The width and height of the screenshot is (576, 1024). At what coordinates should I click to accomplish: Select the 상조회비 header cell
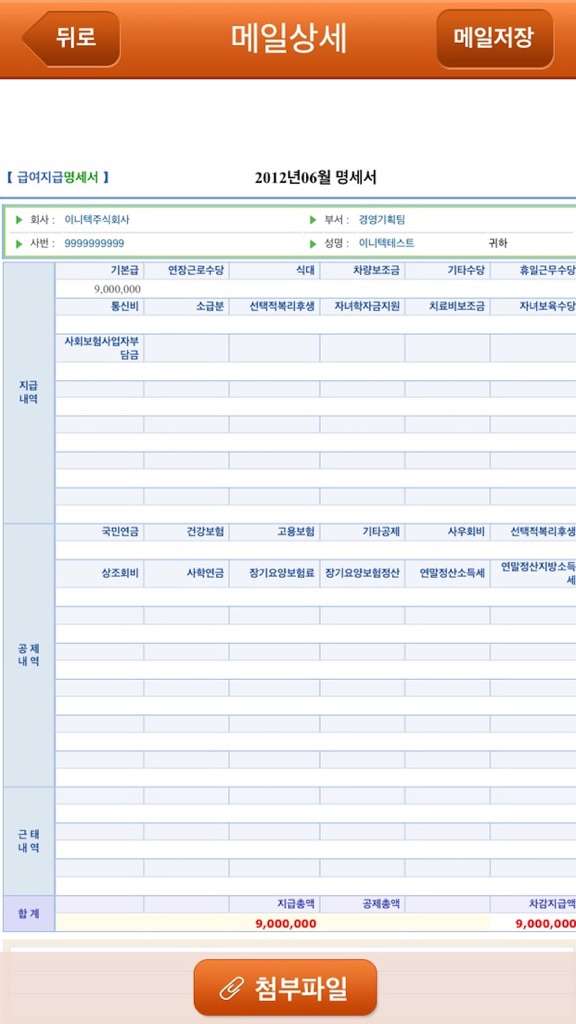[x=99, y=573]
